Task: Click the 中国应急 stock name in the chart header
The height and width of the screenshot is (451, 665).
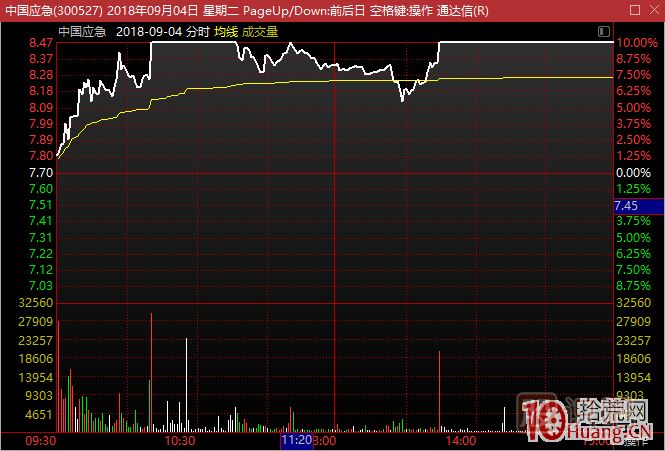Action: (82, 32)
